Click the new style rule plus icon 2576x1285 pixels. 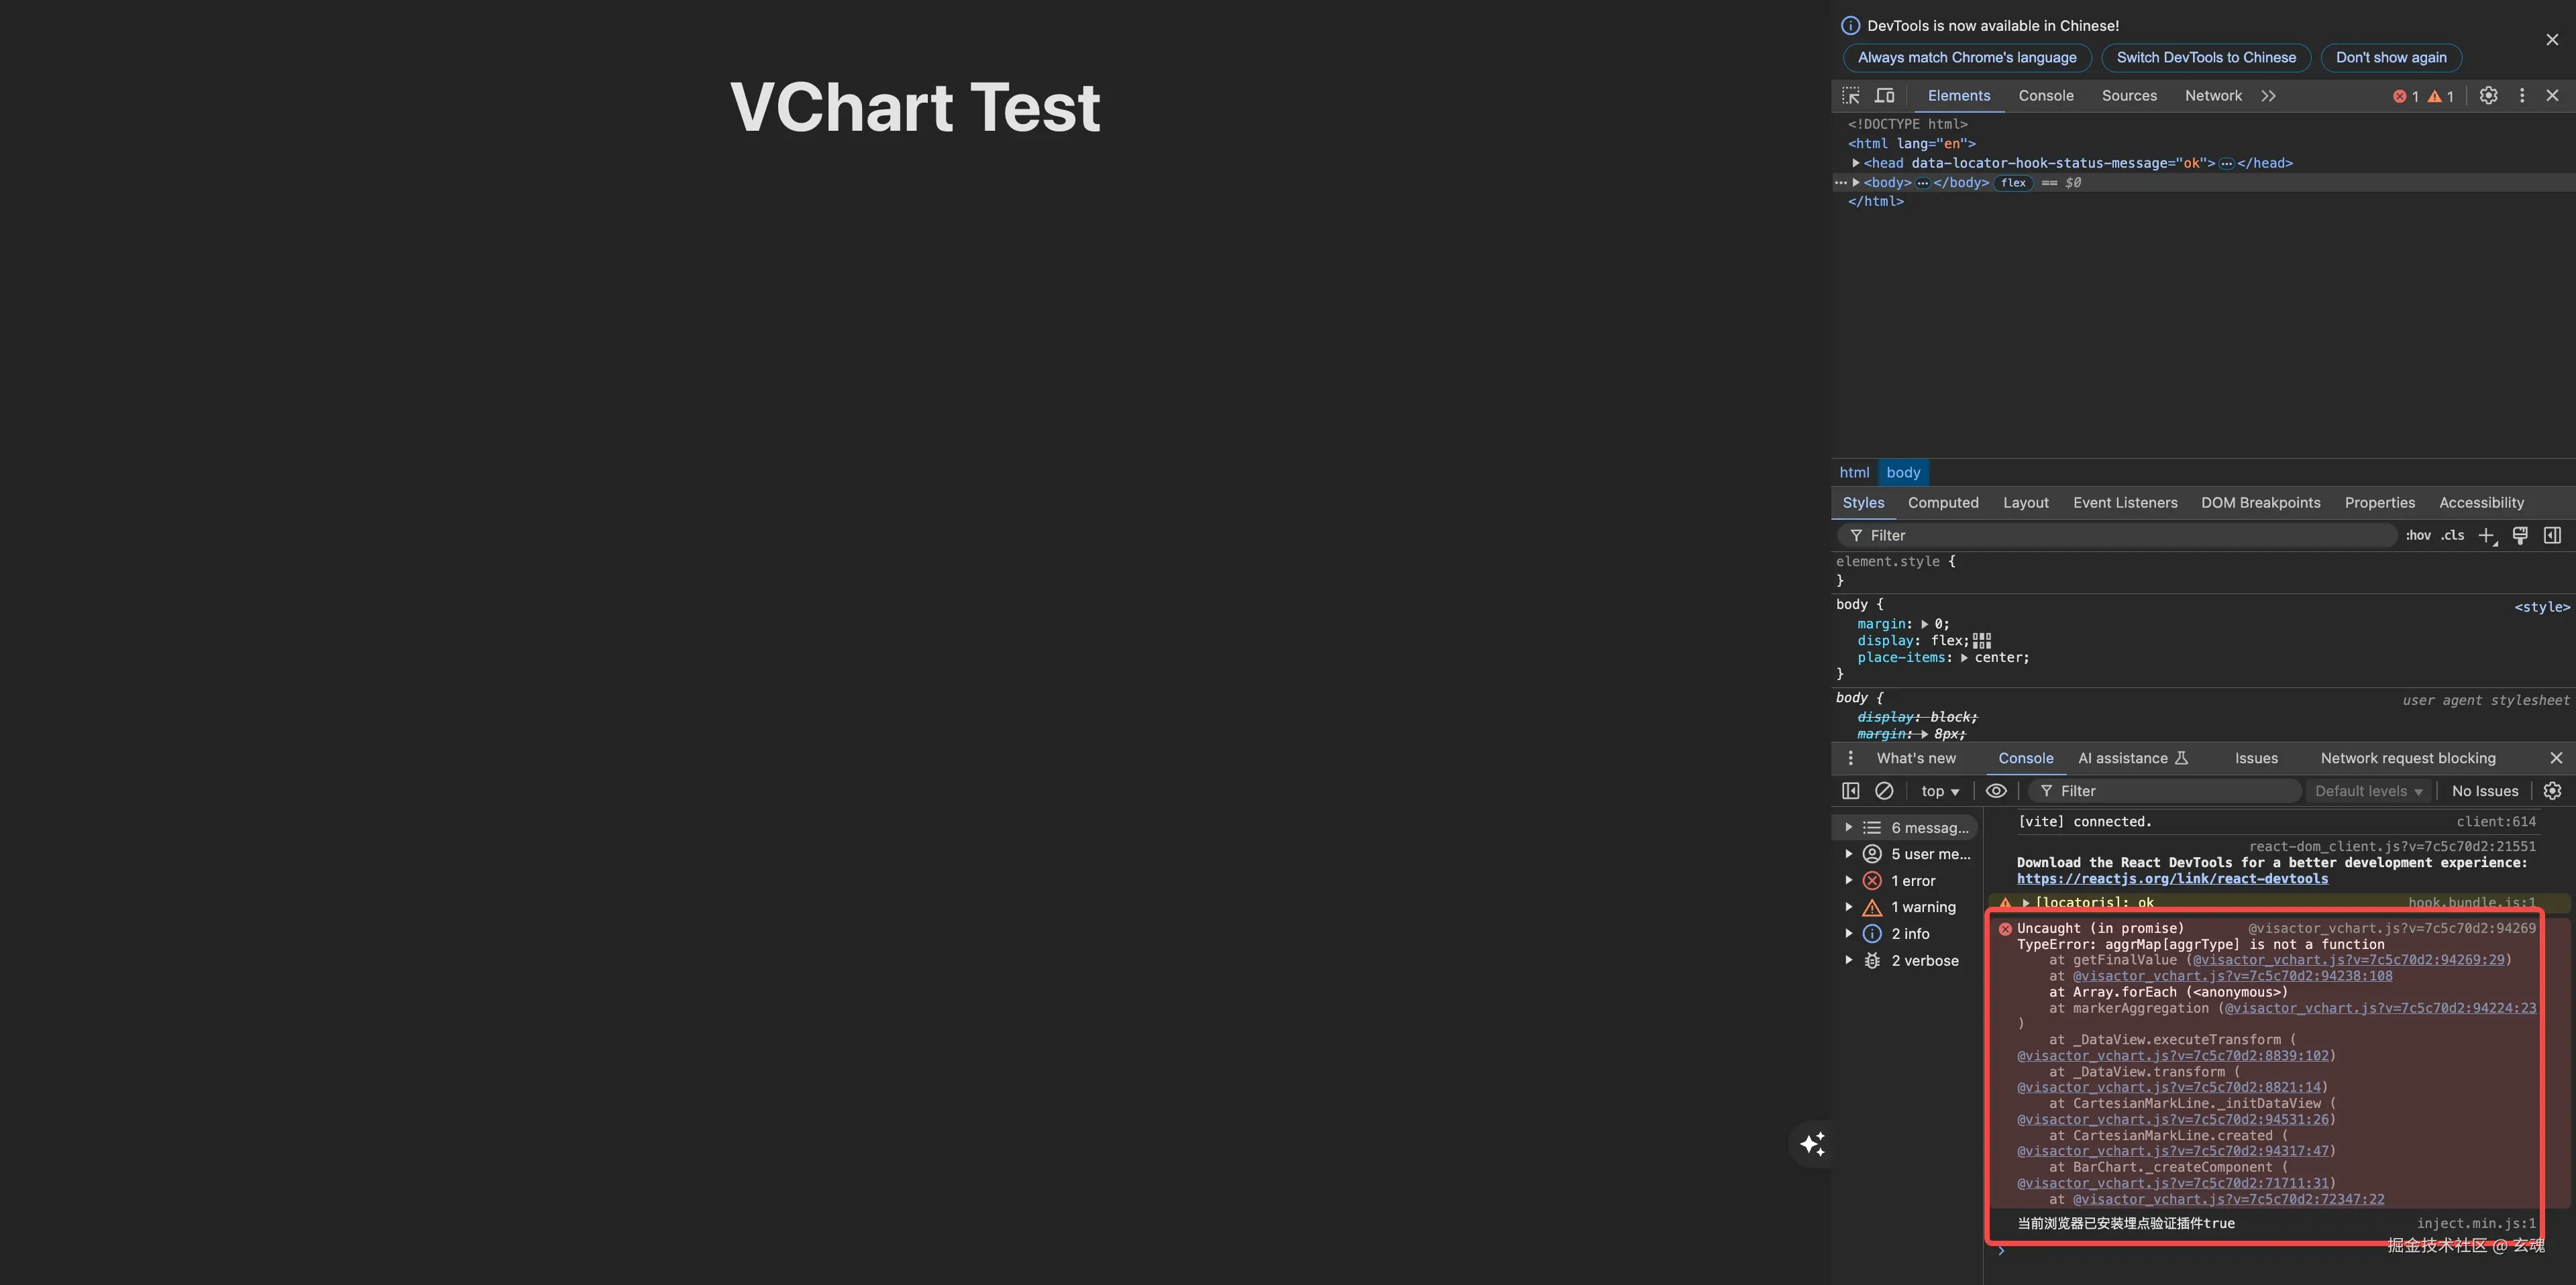pyautogui.click(x=2487, y=536)
